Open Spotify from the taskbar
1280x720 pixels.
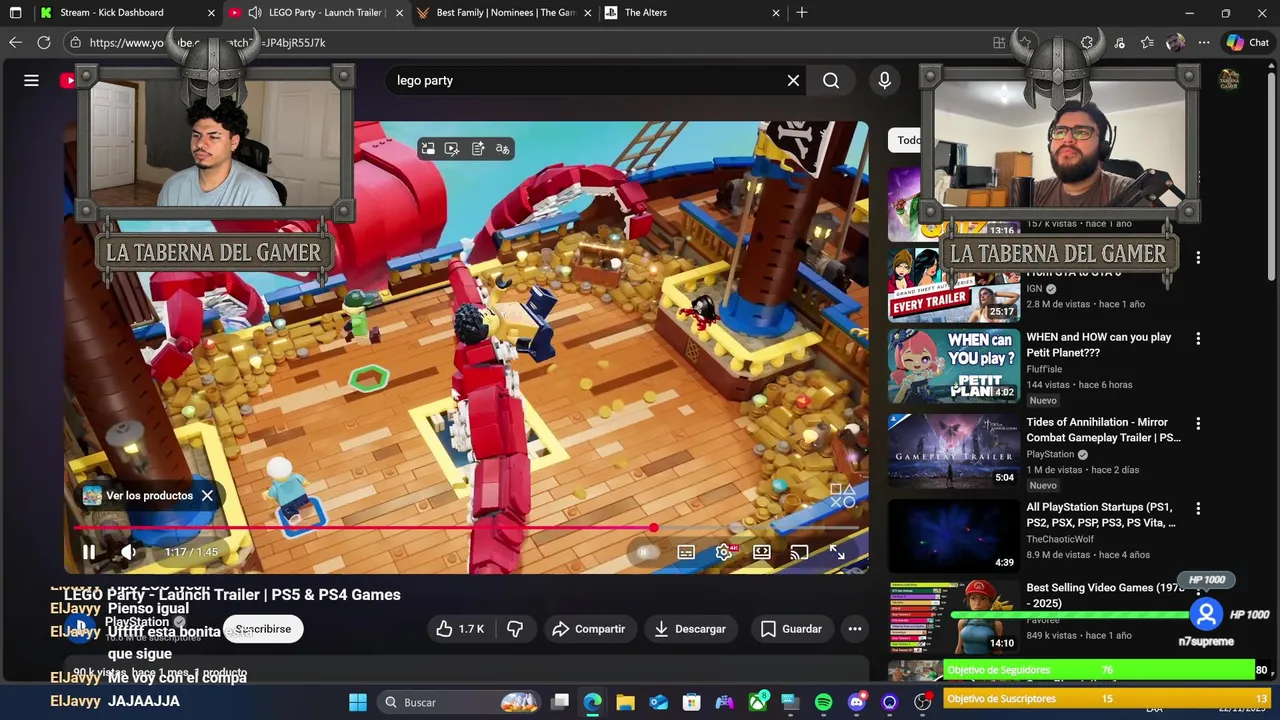pyautogui.click(x=824, y=702)
